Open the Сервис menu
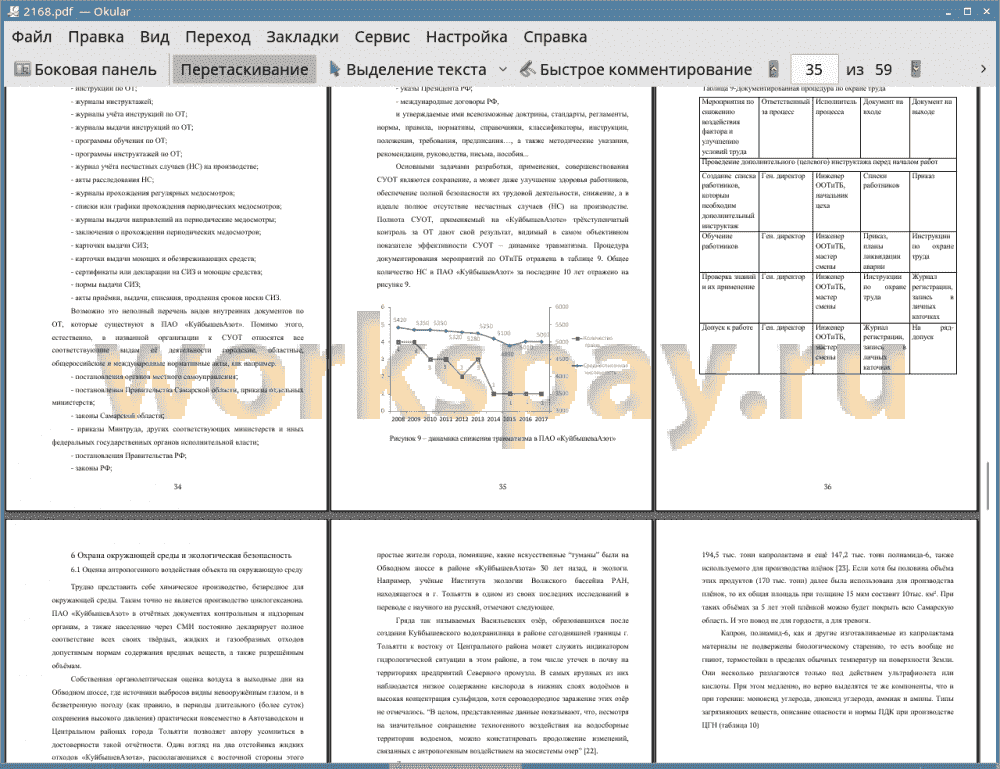The image size is (1000, 769). (382, 37)
